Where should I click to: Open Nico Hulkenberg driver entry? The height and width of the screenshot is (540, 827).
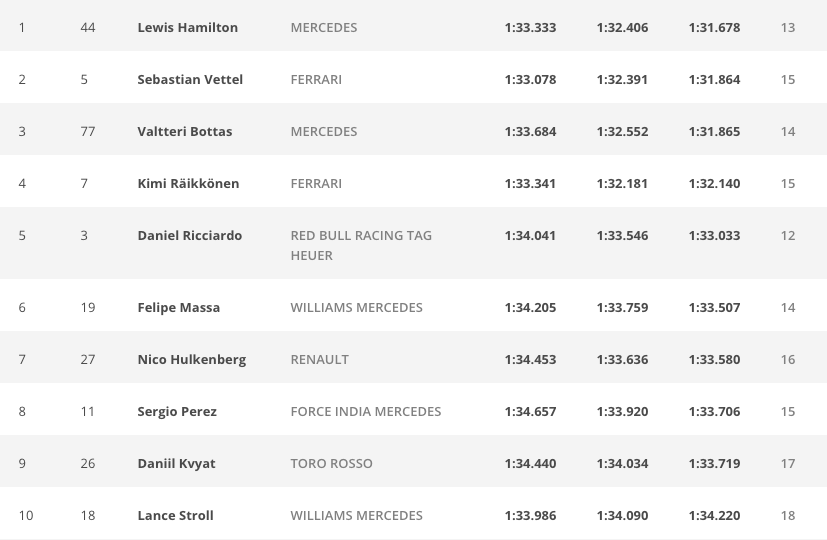coord(191,360)
